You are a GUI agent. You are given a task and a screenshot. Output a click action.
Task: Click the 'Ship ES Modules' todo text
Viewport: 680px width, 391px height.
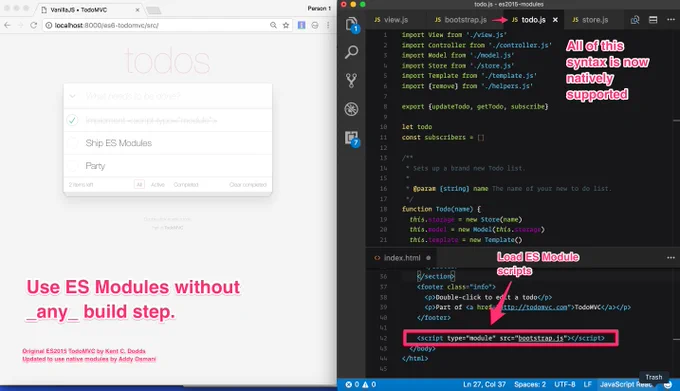[118, 143]
